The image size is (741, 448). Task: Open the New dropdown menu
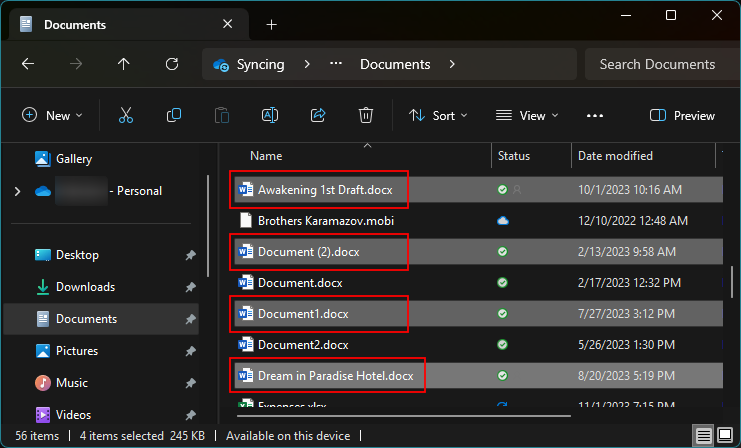(x=52, y=115)
